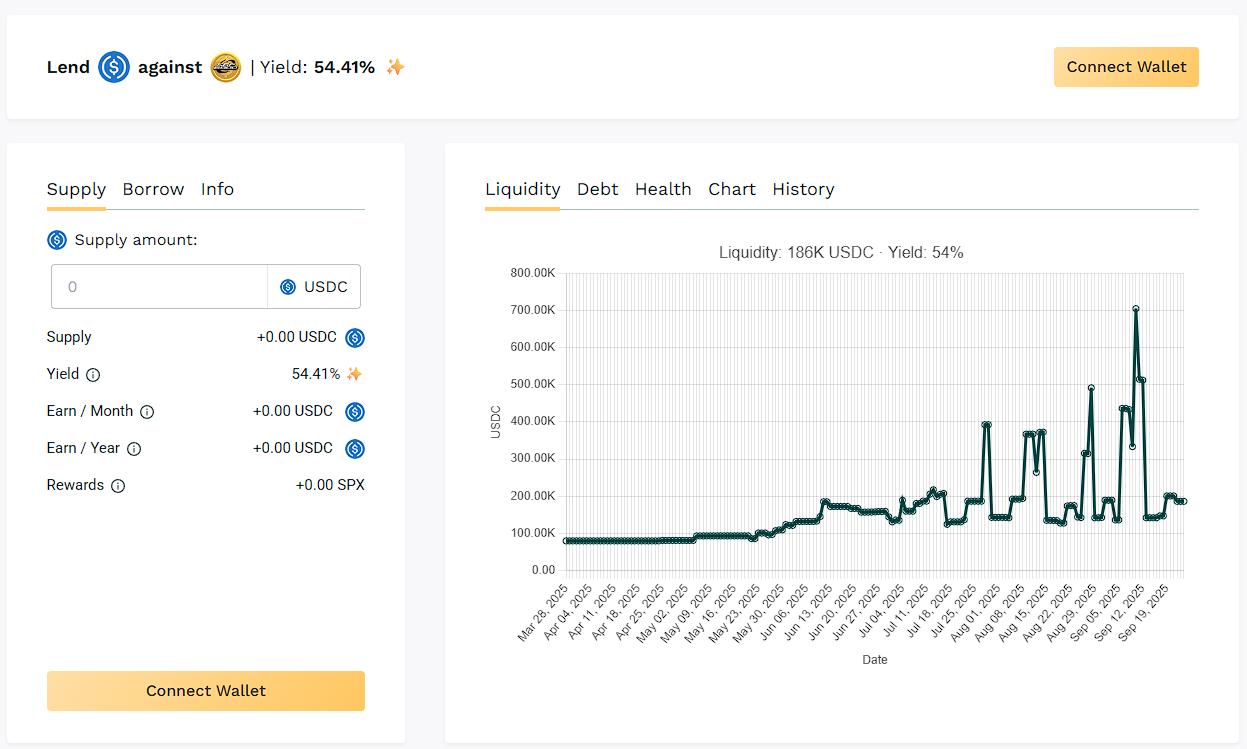
Task: Click the SPX collateral token icon in header
Action: coord(226,67)
